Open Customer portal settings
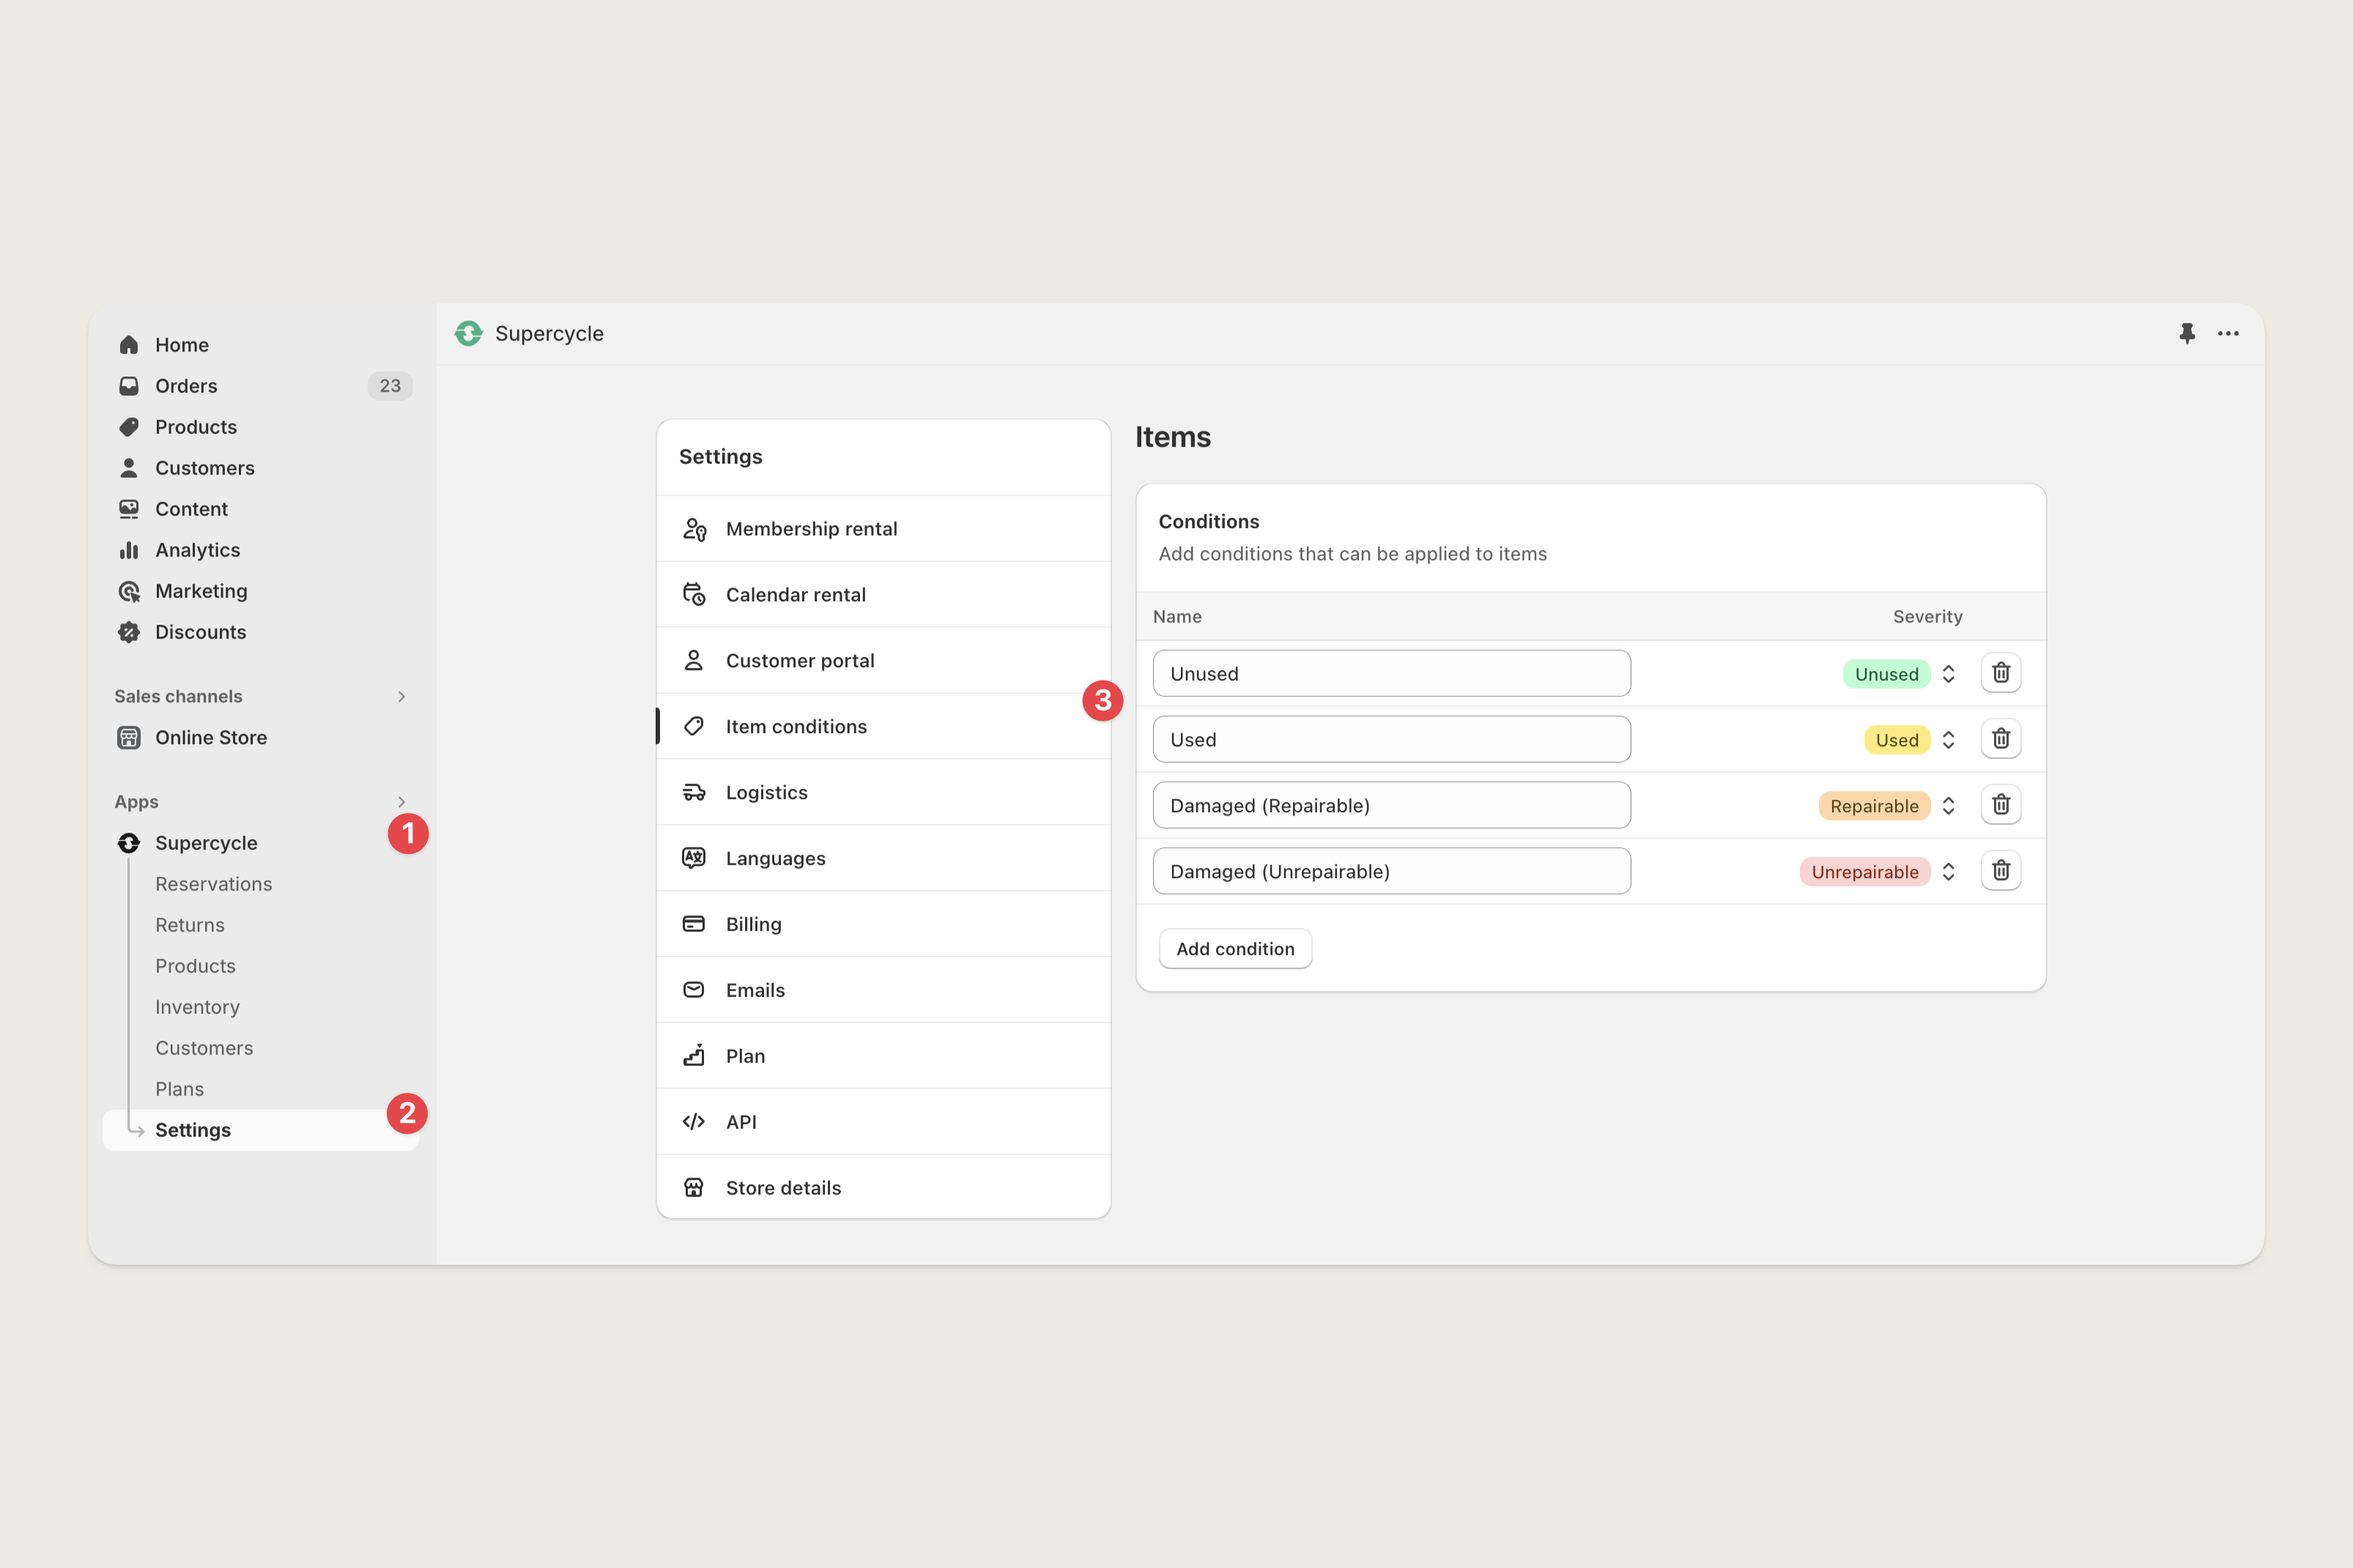This screenshot has height=1568, width=2353. [x=883, y=661]
